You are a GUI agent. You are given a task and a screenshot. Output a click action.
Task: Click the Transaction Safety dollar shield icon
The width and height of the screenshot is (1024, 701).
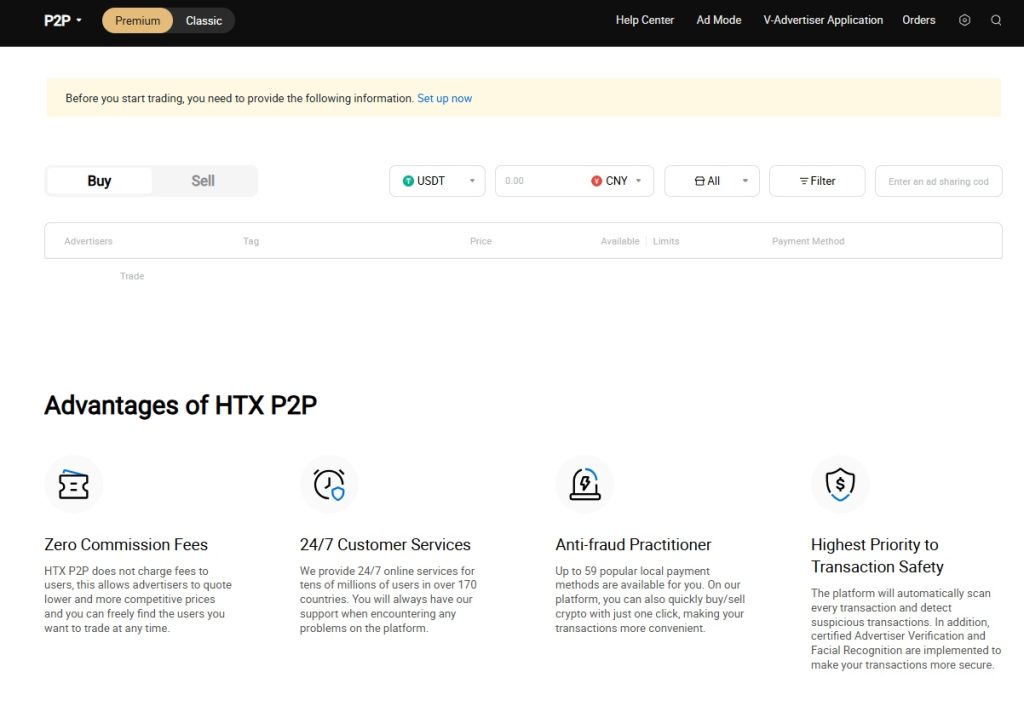[x=840, y=484]
